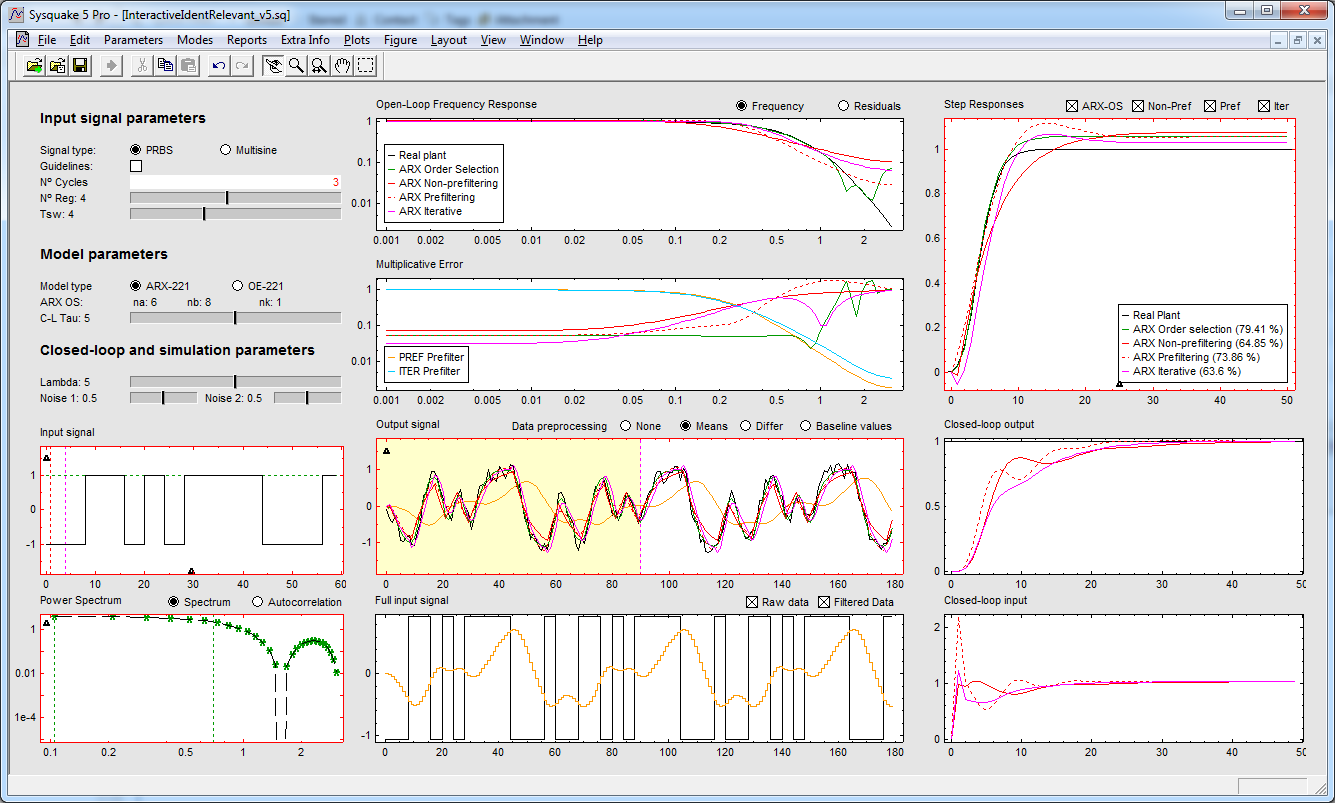Viewport: 1335px width, 803px height.
Task: Uncheck the ARX-OS step response checkbox
Action: [x=1072, y=106]
